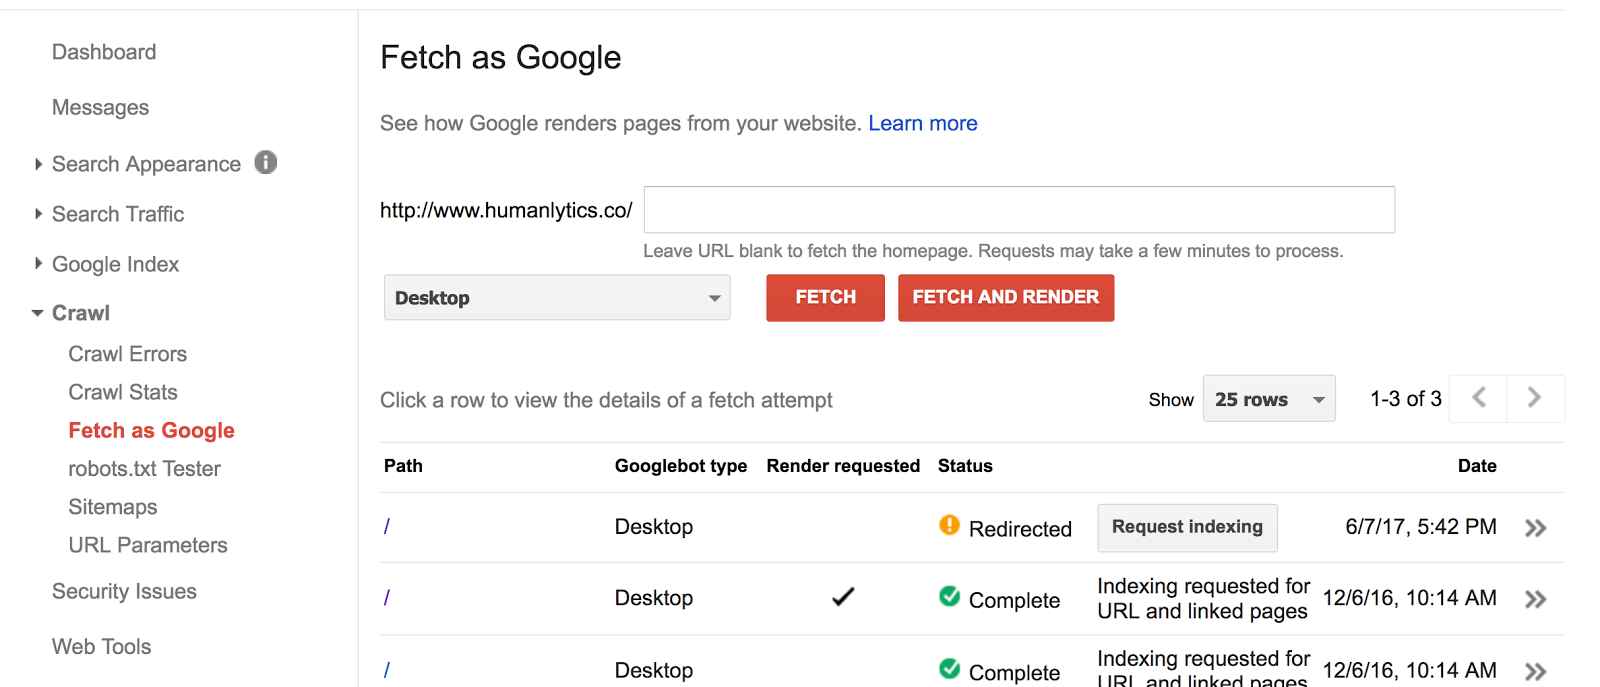Screen dimensions: 1600x687
Task: Open the Desktop Googlebot type dropdown
Action: click(557, 298)
